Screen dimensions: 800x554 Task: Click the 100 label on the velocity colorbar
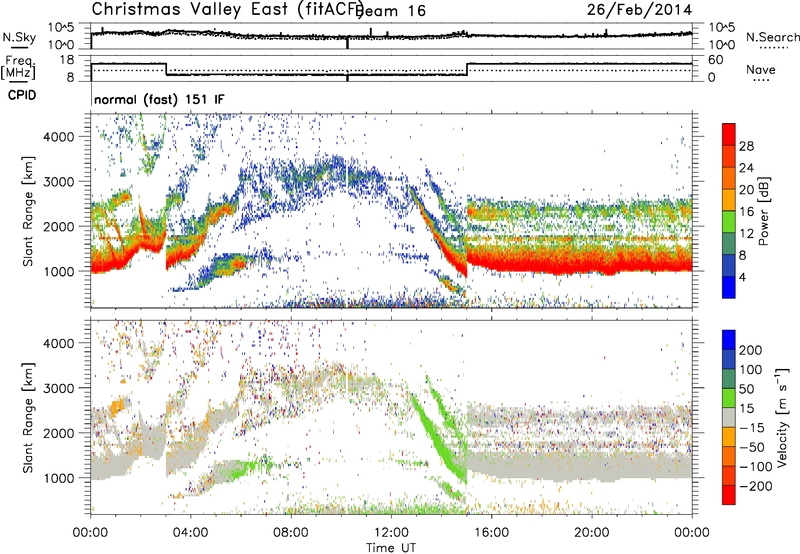click(751, 370)
